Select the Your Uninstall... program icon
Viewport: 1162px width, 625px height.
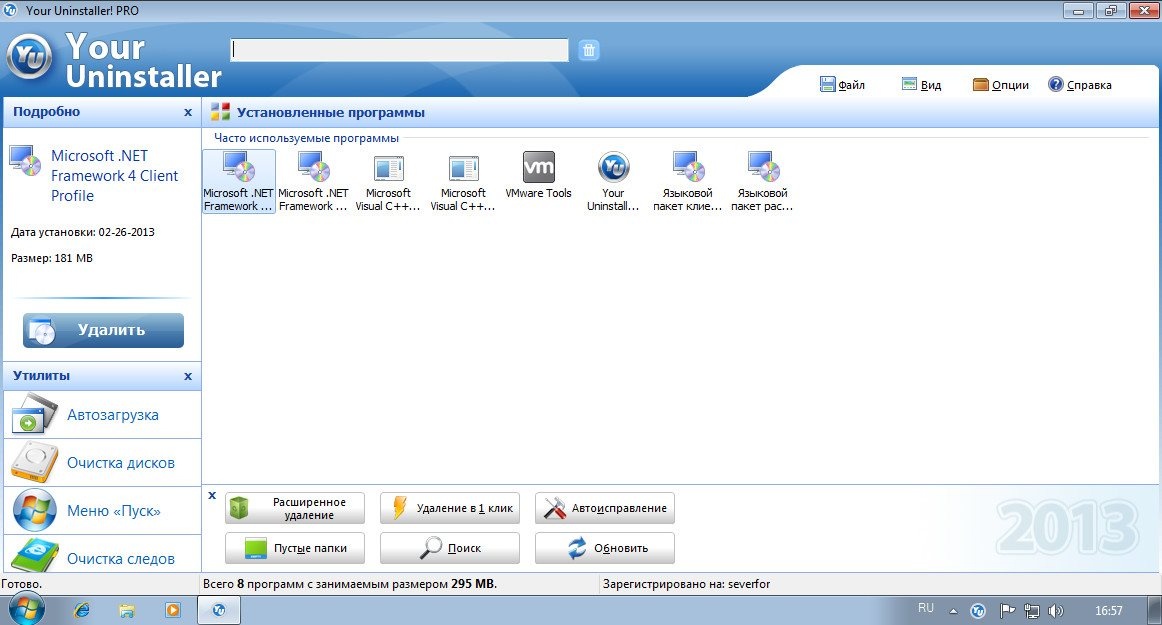614,182
